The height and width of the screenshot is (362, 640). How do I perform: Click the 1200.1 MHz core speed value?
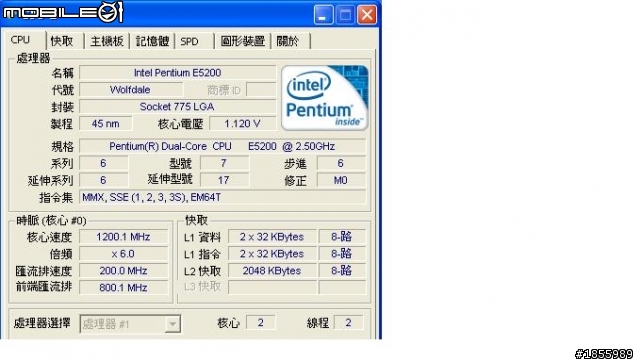pyautogui.click(x=124, y=237)
